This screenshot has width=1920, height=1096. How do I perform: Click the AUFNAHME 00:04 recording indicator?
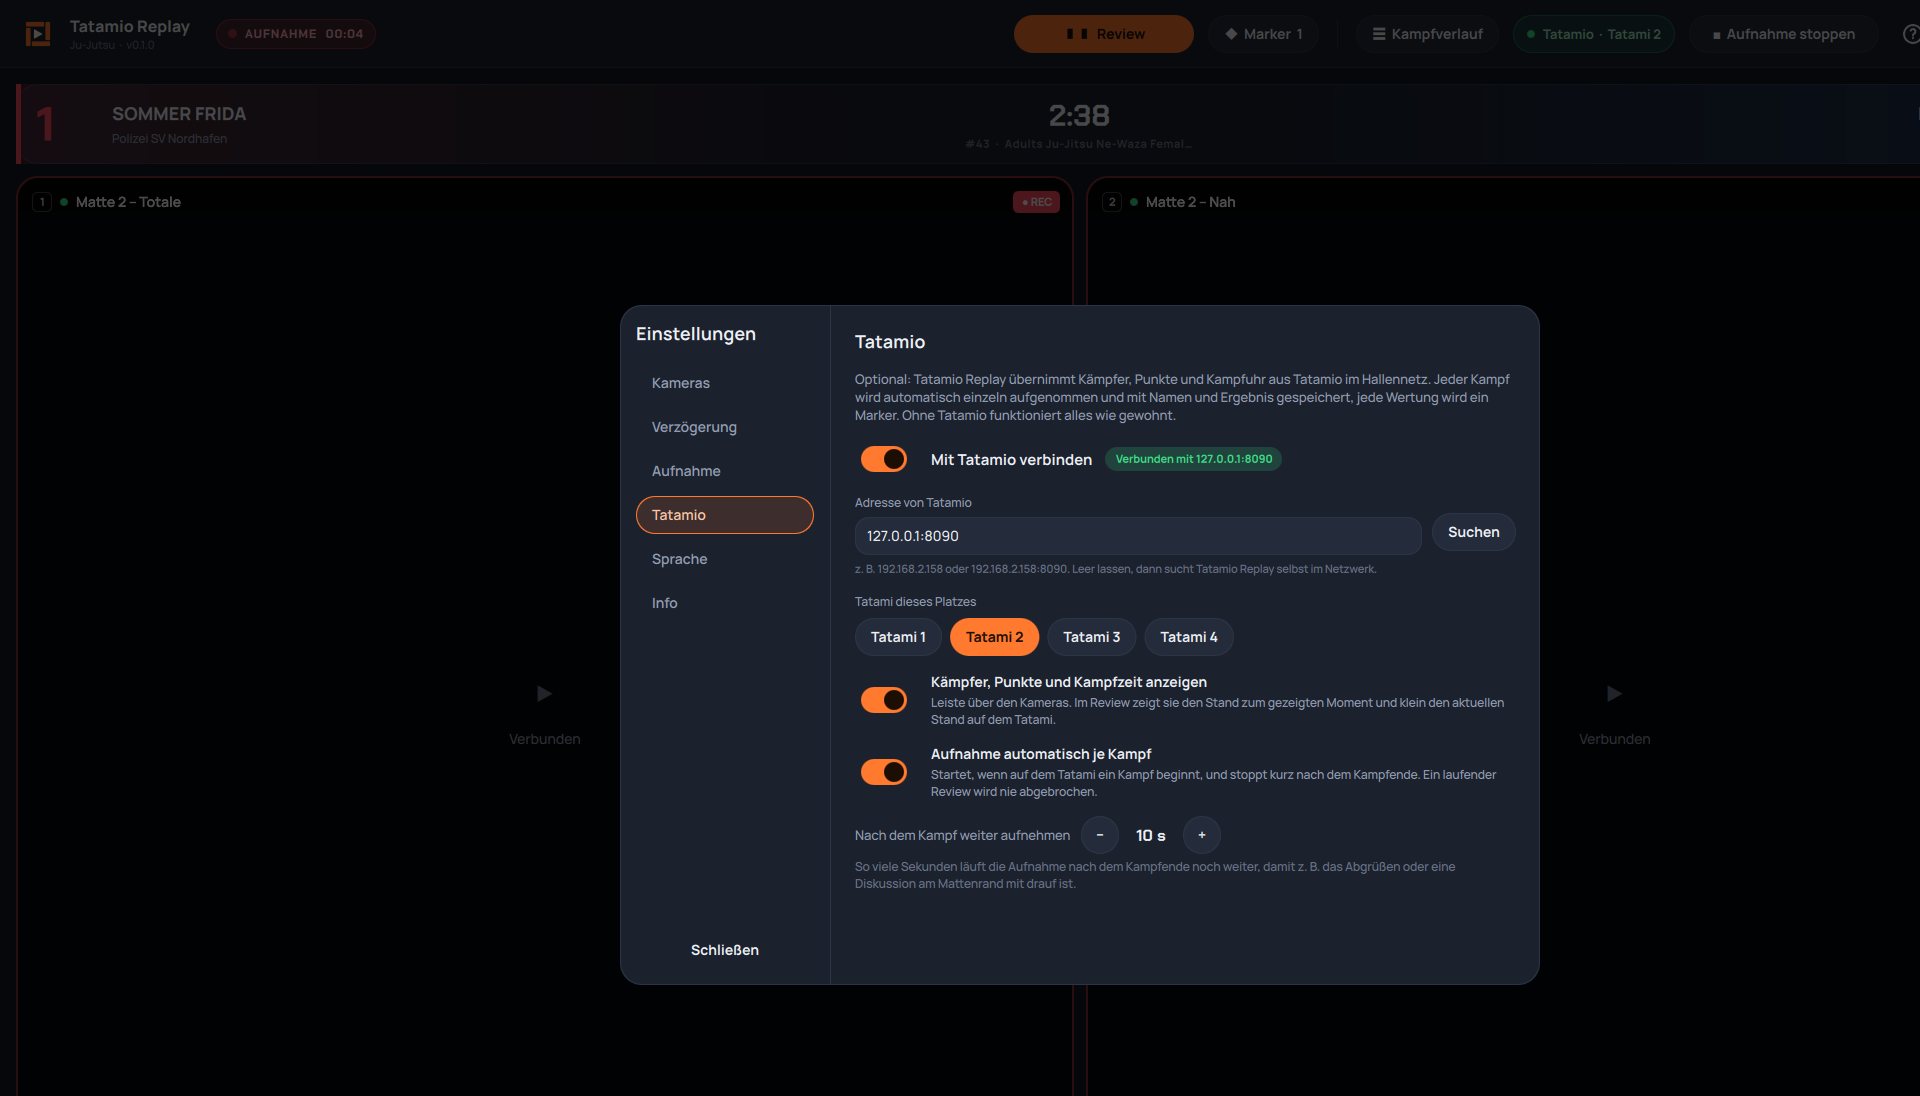click(x=296, y=34)
